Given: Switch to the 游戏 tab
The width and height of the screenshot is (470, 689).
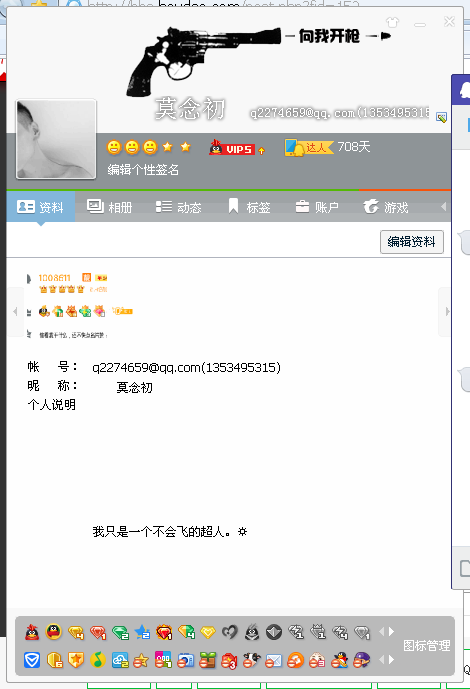Looking at the screenshot, I should coord(386,207).
